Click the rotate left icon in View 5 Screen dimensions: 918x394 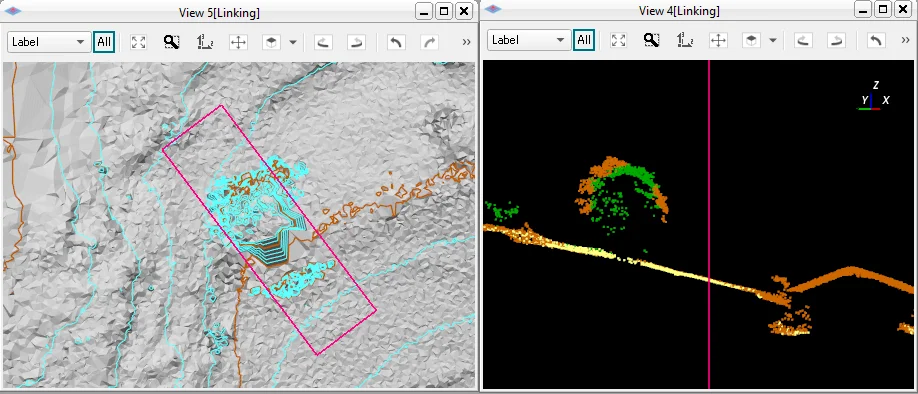tap(323, 42)
